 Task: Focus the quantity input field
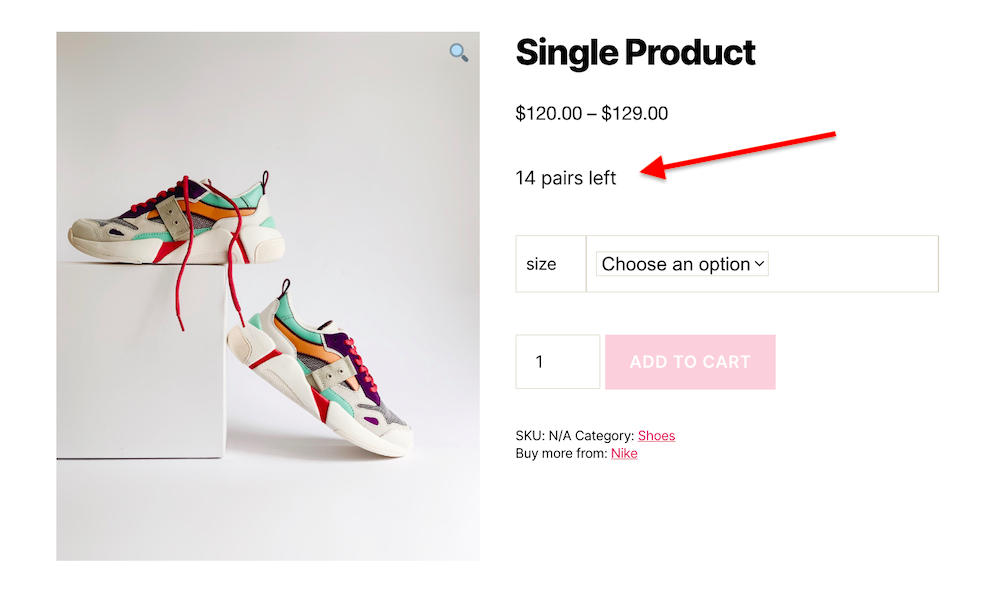point(557,362)
